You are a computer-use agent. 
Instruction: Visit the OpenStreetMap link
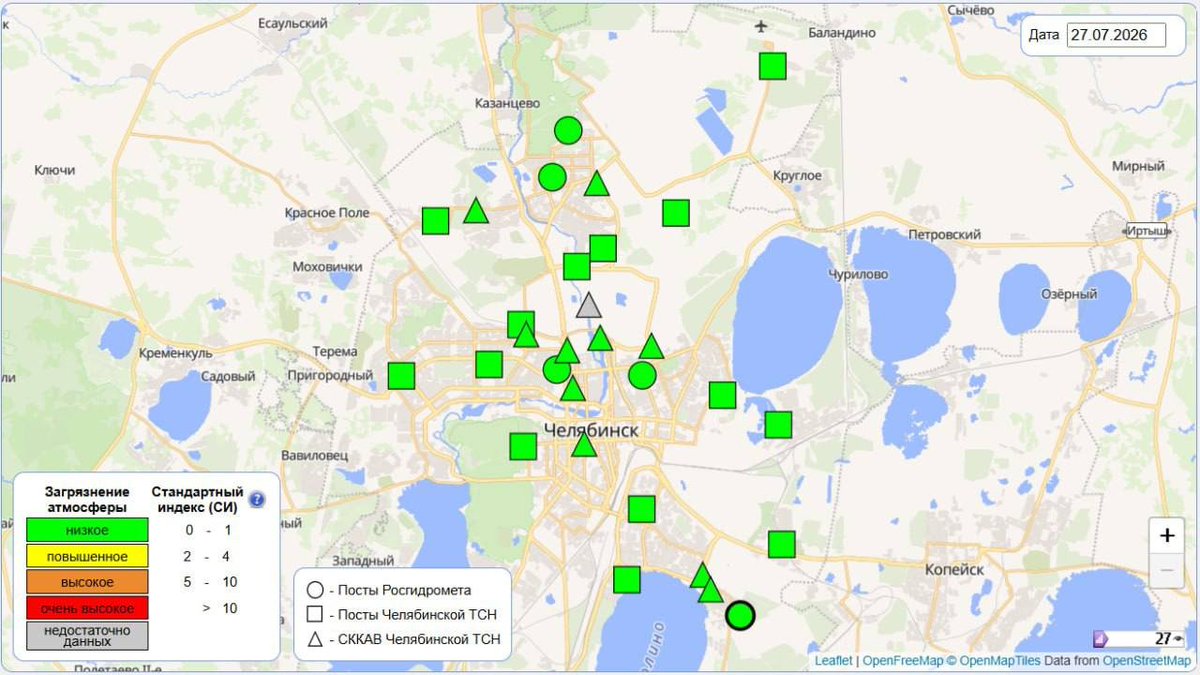pos(1148,660)
